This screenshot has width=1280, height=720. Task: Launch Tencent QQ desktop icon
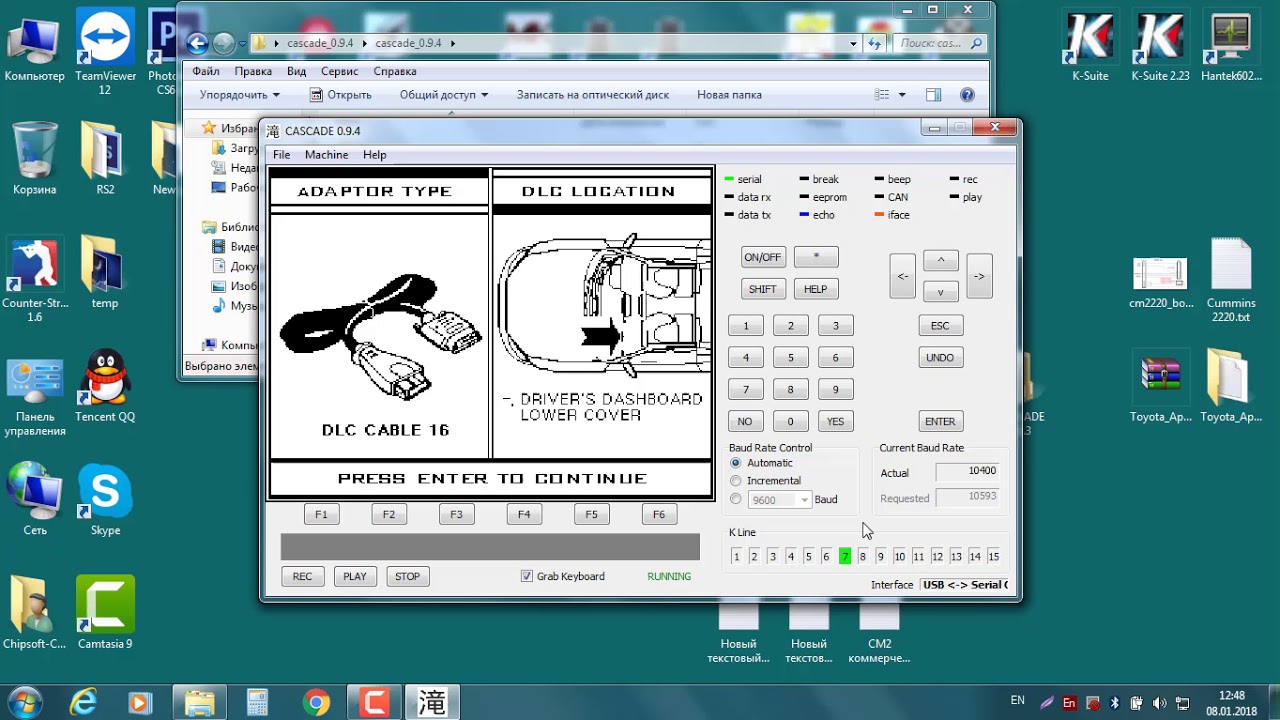coord(105,387)
